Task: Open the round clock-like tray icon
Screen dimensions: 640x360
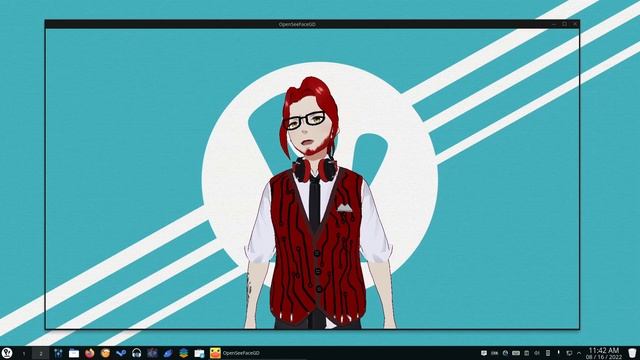Action: tap(505, 353)
